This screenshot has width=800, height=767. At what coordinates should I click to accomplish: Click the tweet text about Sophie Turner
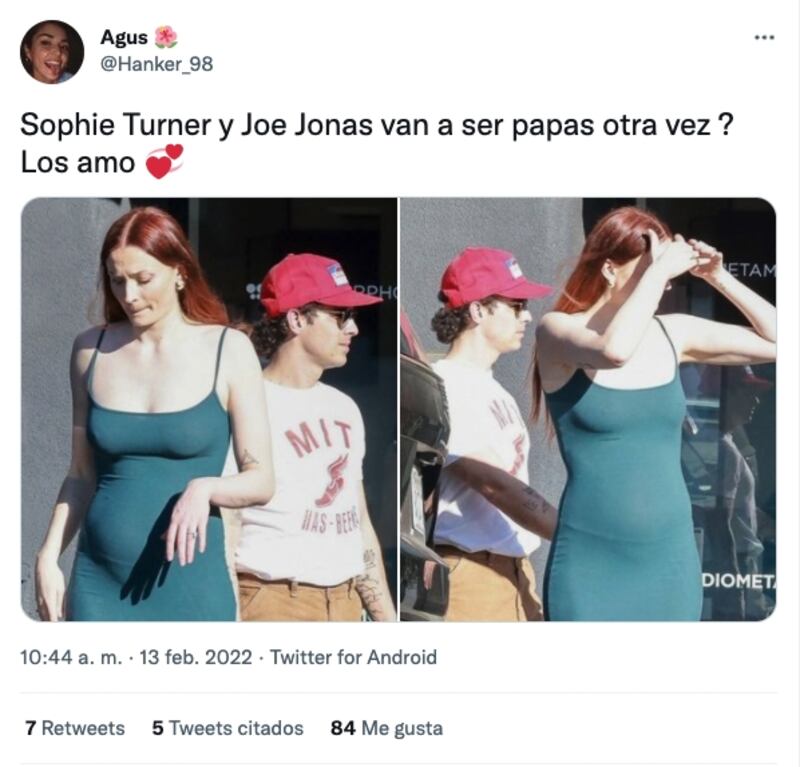[x=377, y=126]
